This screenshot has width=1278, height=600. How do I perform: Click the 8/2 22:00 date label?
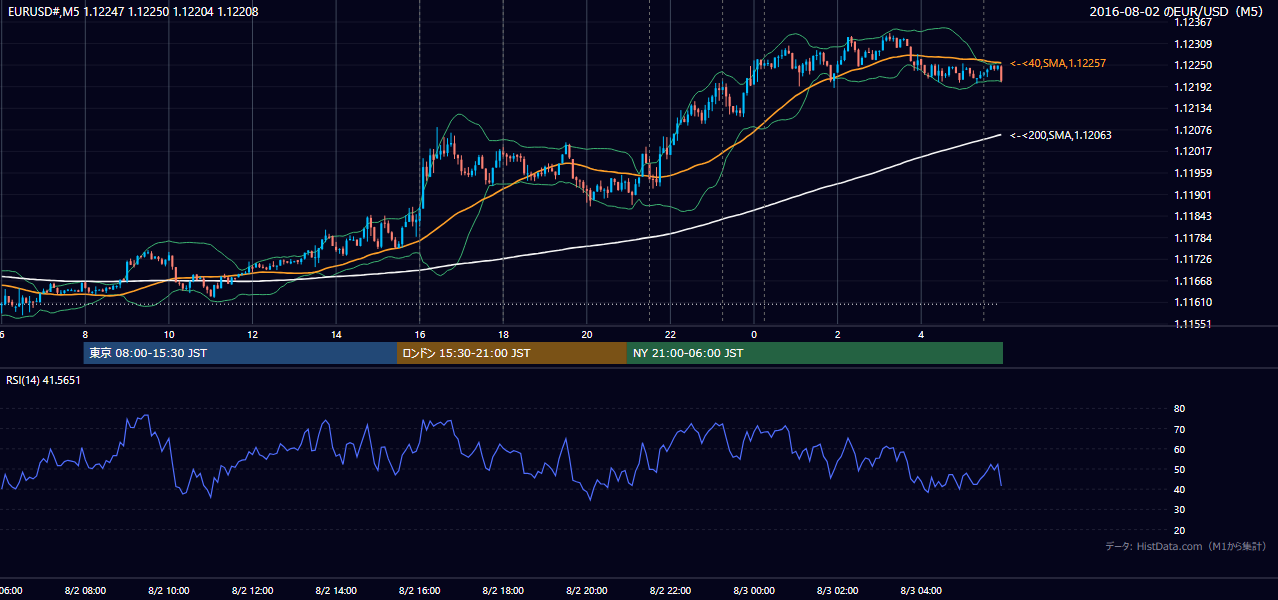tap(671, 591)
